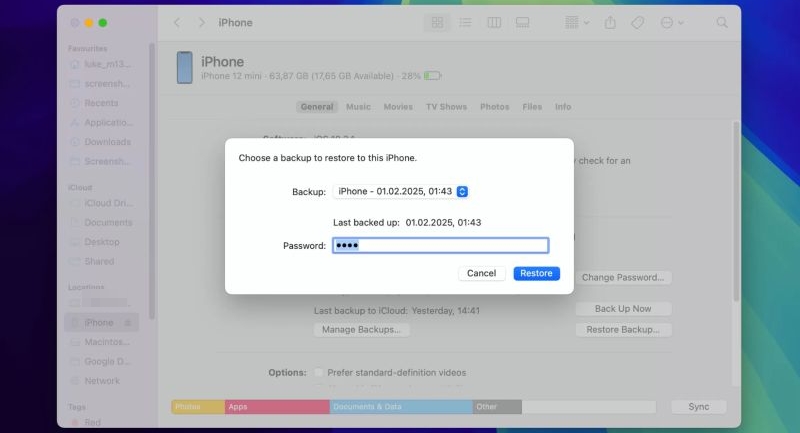800x433 pixels.
Task: Click the Tags toolbar icon
Action: tap(637, 22)
